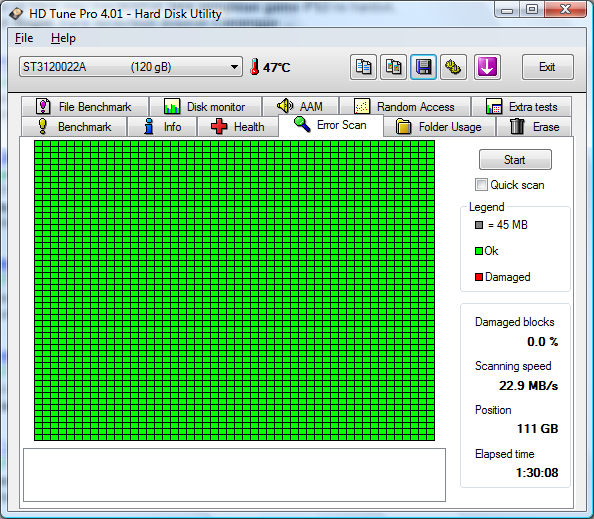Image resolution: width=594 pixels, height=519 pixels.
Task: Click the copy text to clipboard icon
Action: (x=363, y=67)
